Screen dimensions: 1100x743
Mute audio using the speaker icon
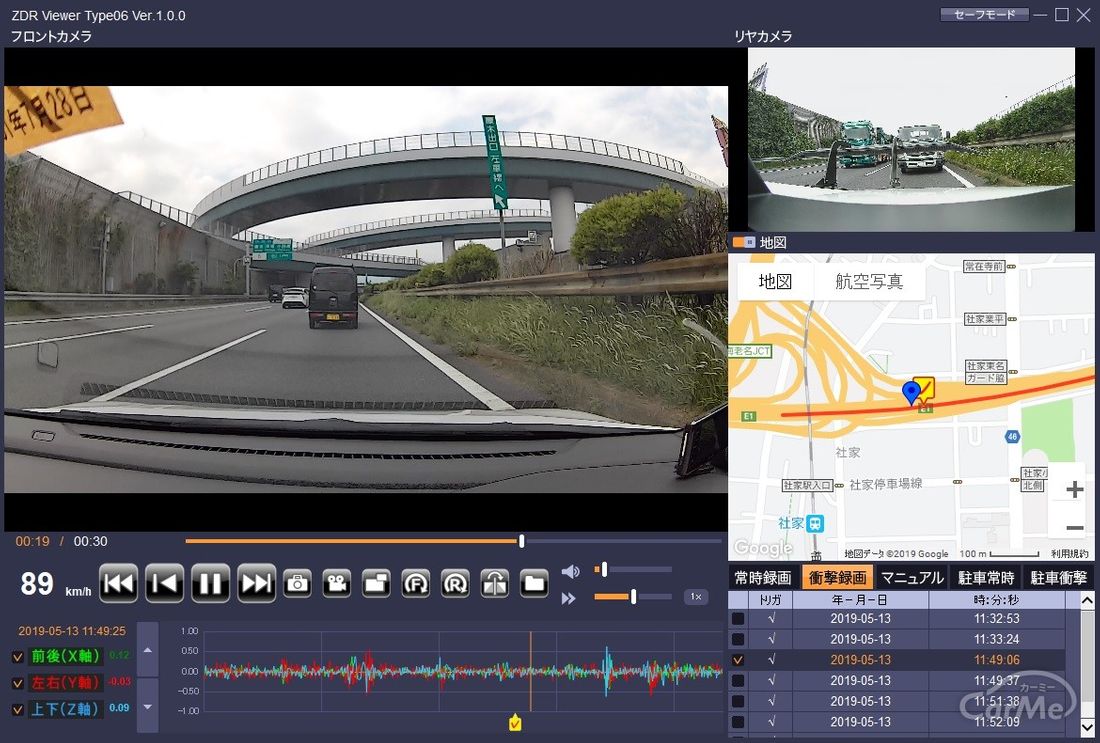[x=570, y=571]
